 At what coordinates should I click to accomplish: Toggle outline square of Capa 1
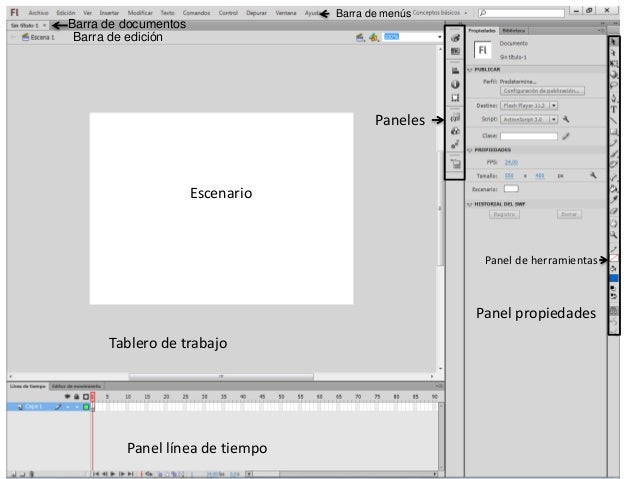(86, 407)
